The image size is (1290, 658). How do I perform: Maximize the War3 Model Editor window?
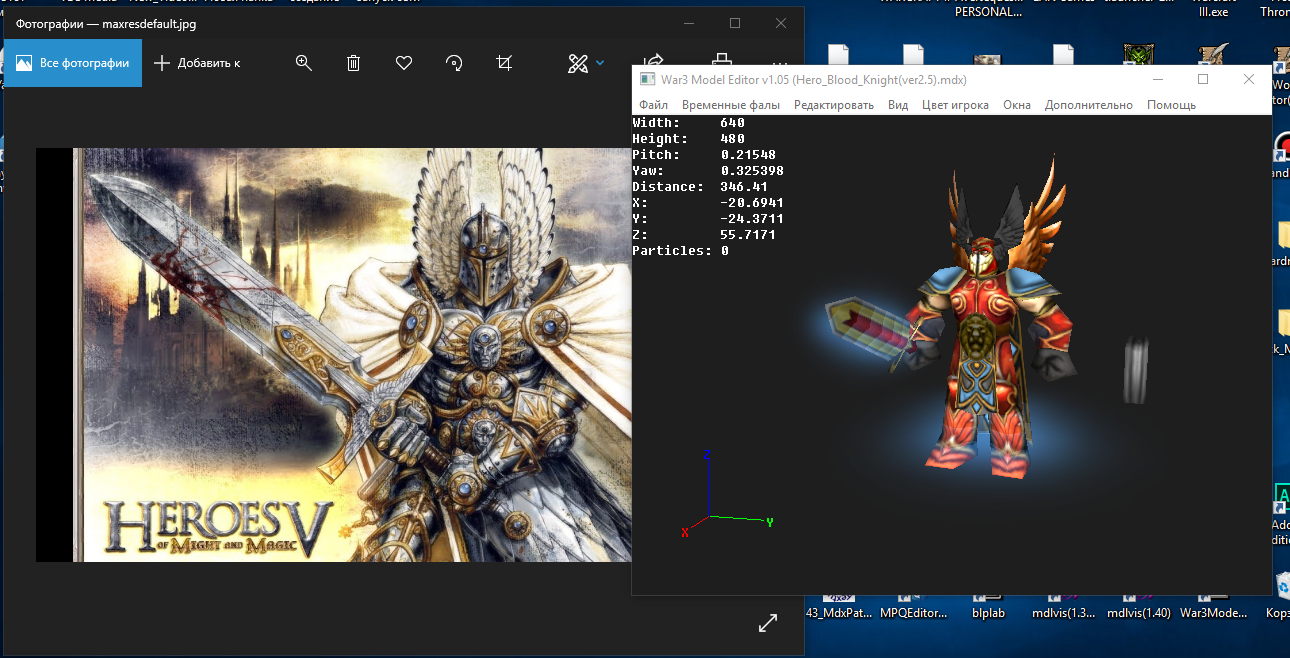click(x=1203, y=79)
